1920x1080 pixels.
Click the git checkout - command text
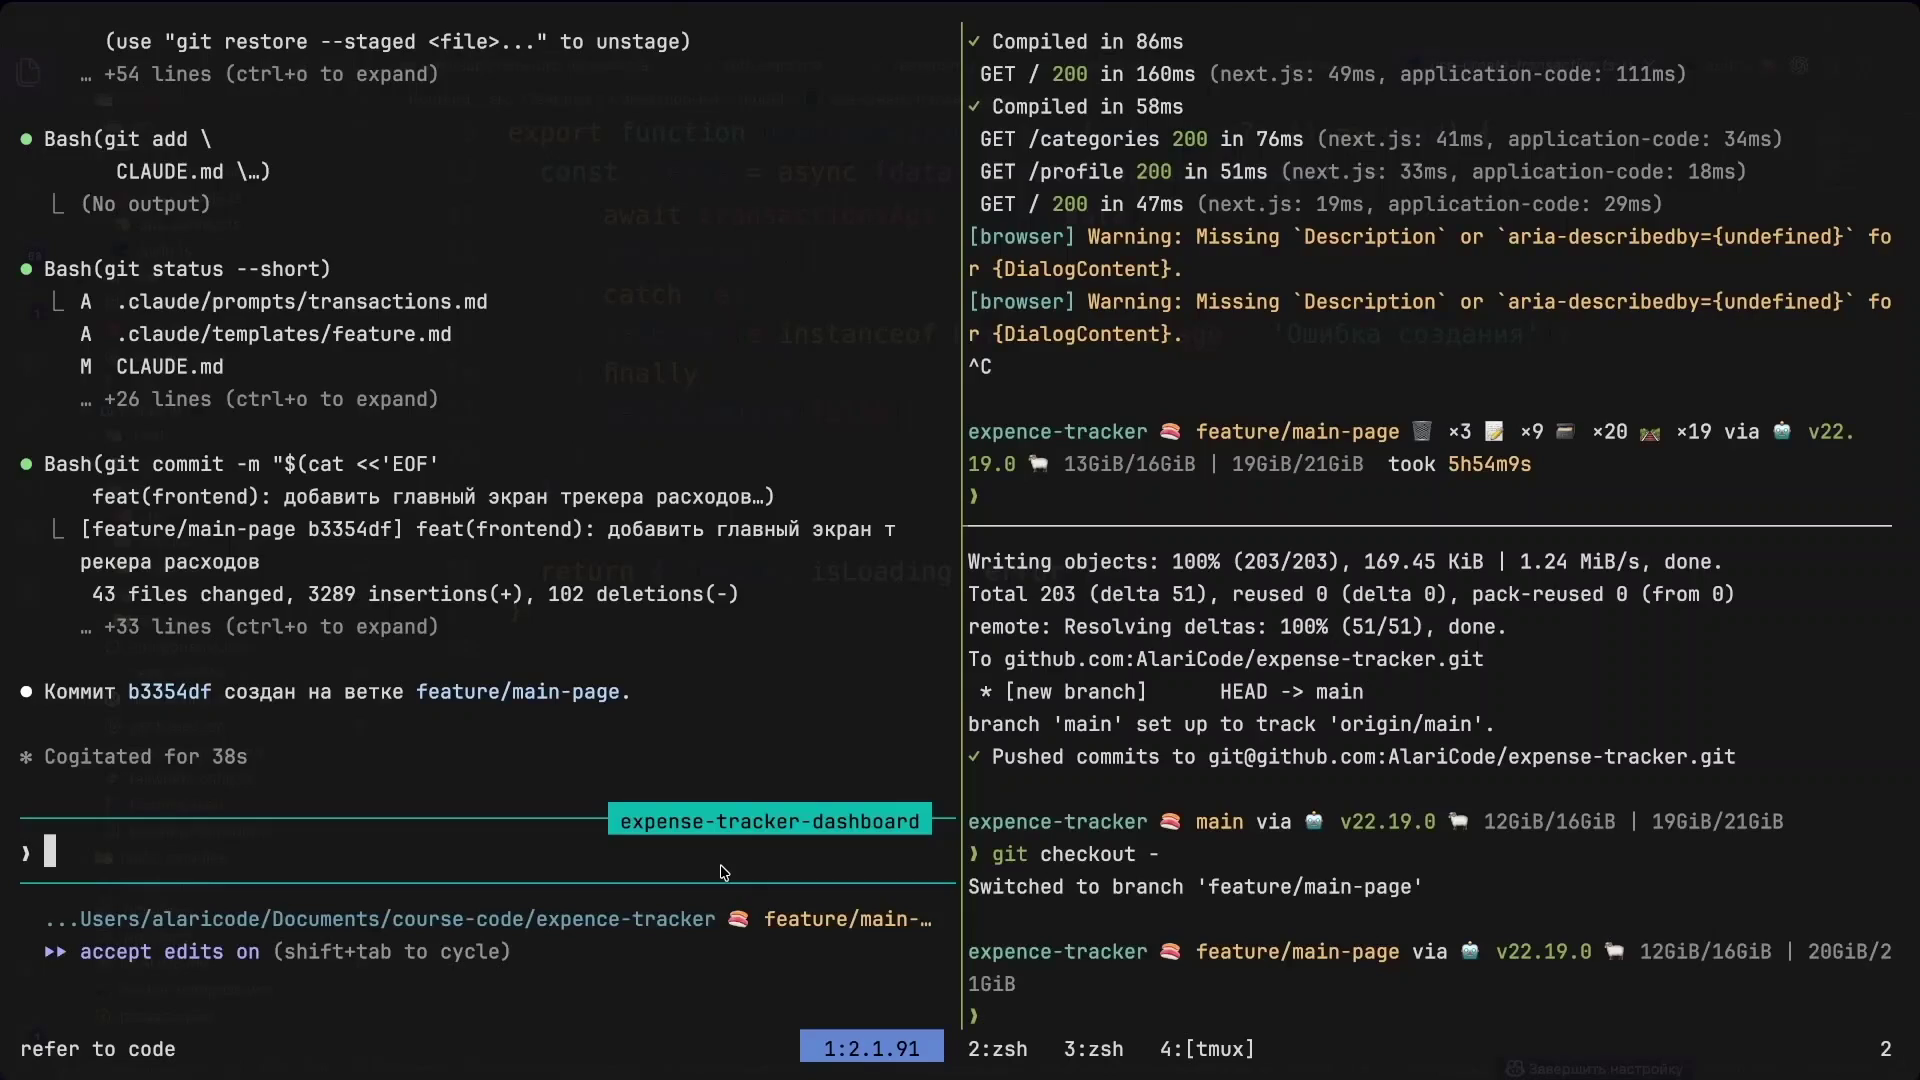pos(1075,854)
